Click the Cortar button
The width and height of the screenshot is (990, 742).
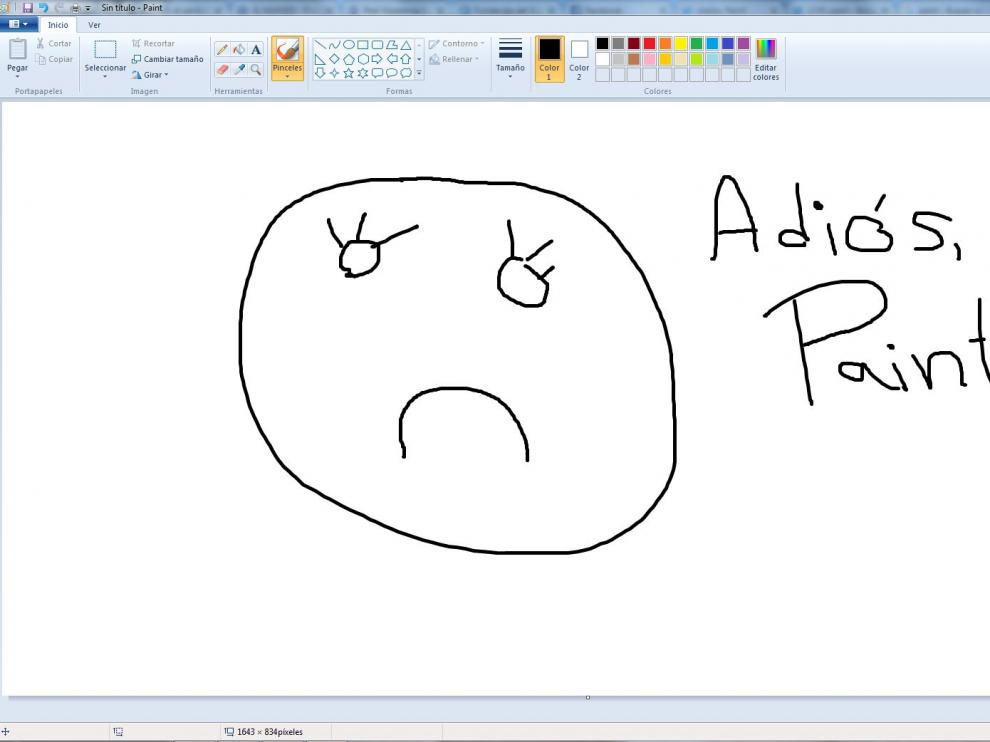[54, 44]
